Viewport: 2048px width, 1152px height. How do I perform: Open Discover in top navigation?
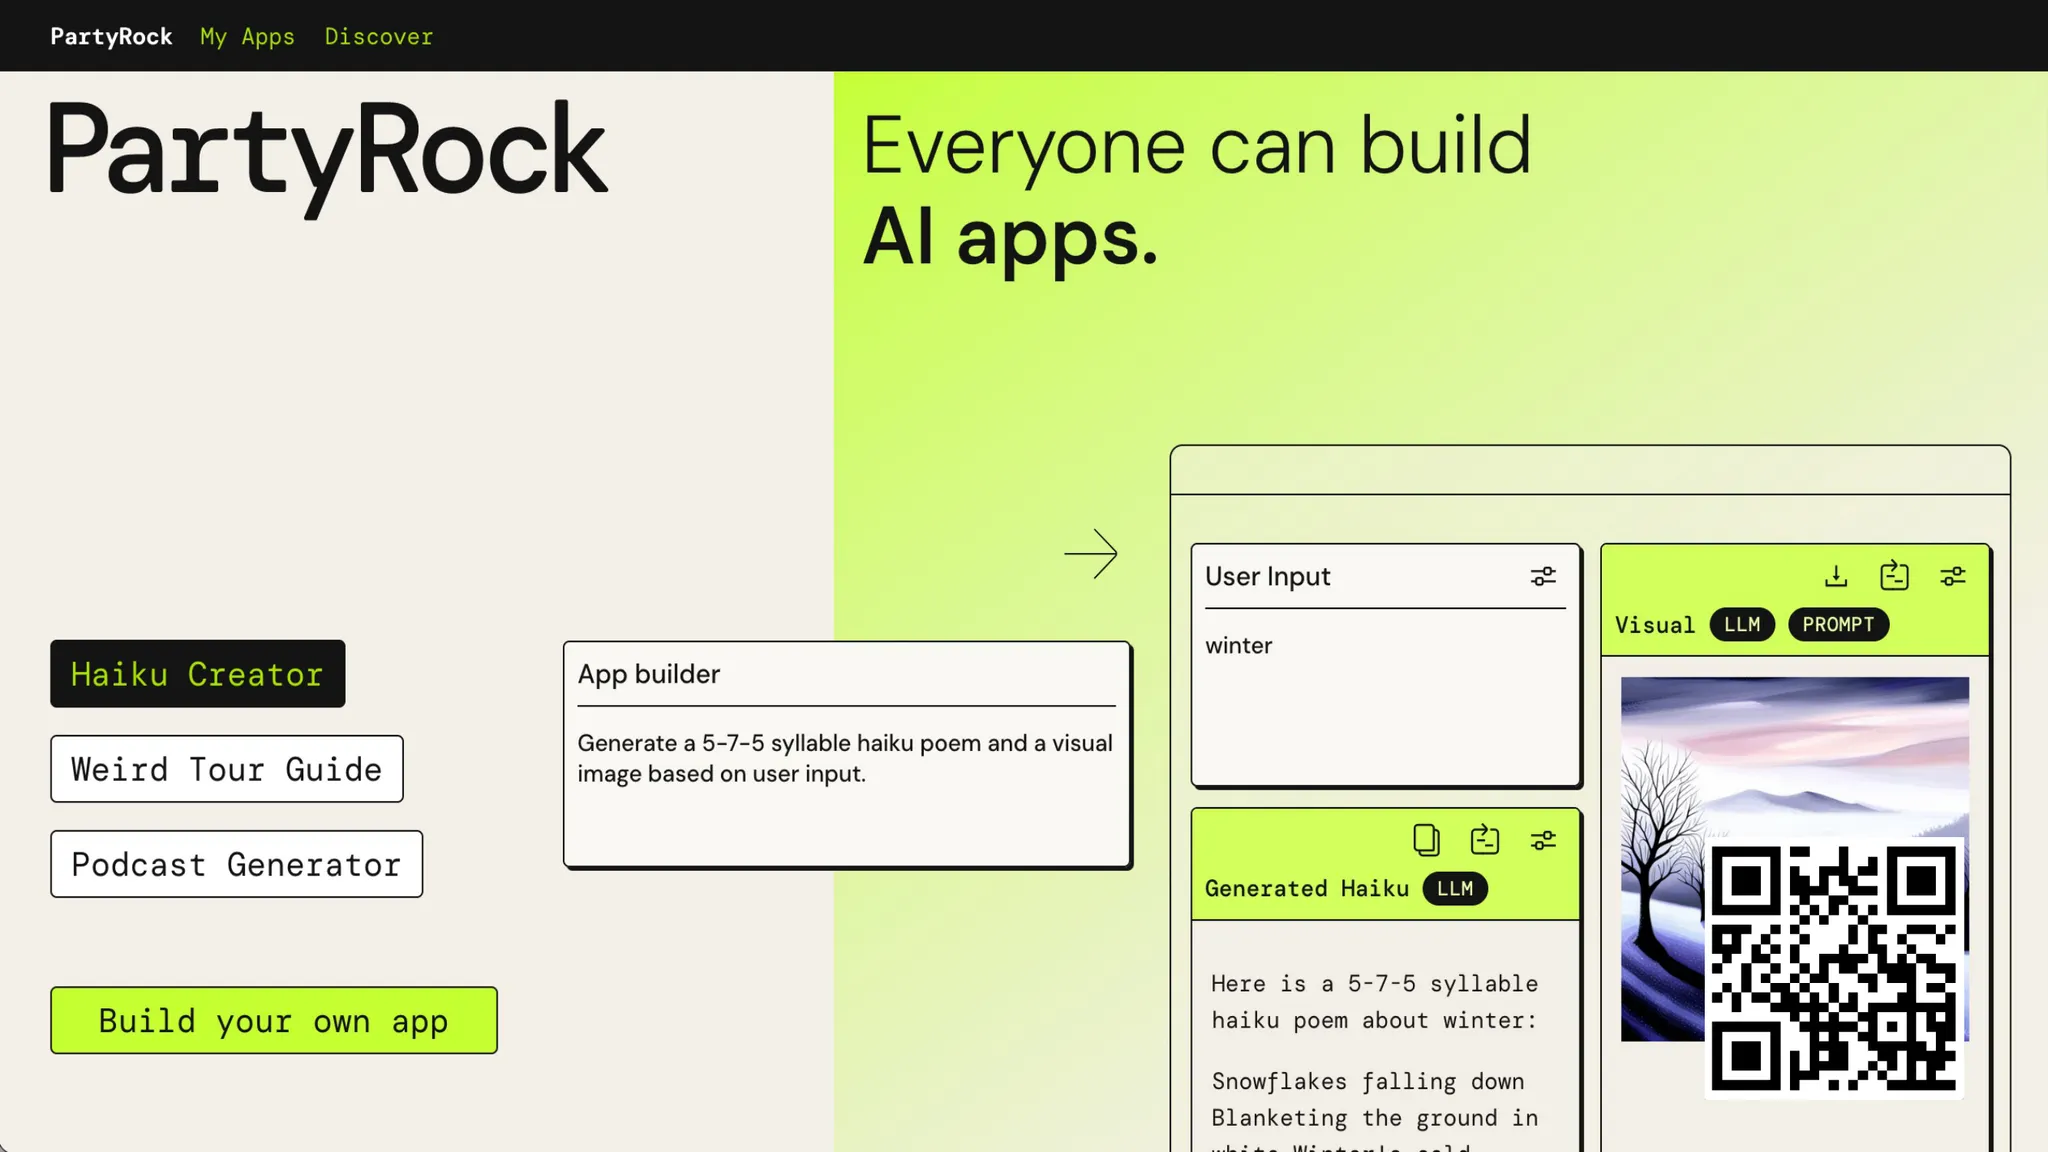coord(379,37)
